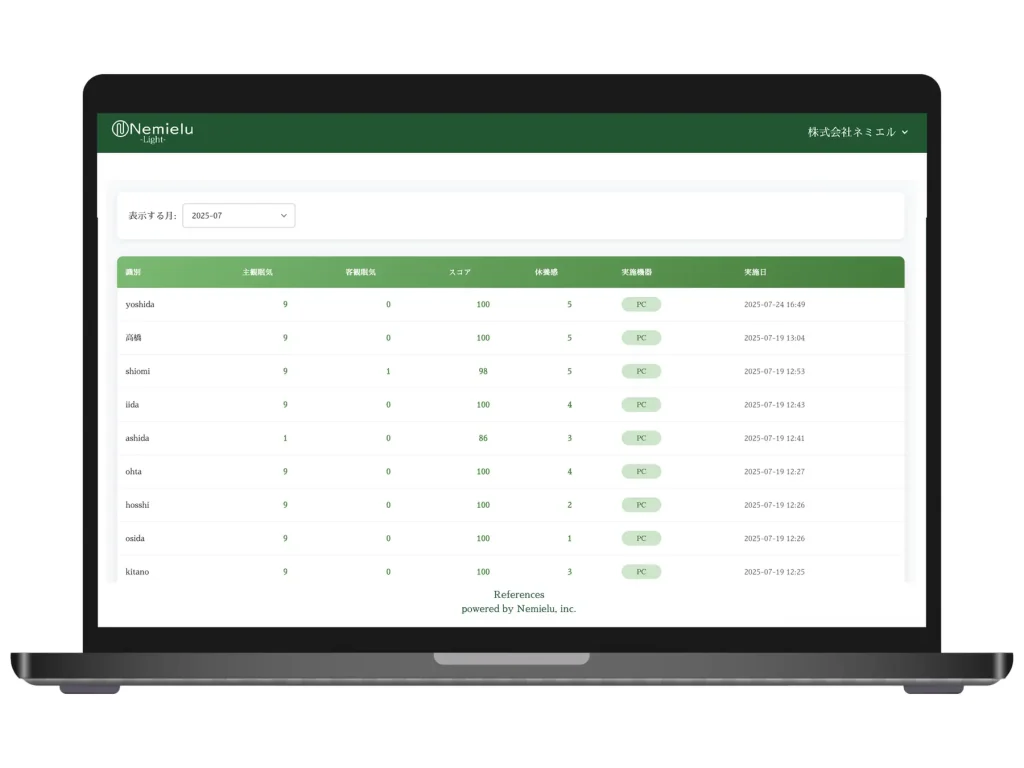The height and width of the screenshot is (768, 1024).
Task: Sort by the 休養感 column header
Action: tap(546, 272)
